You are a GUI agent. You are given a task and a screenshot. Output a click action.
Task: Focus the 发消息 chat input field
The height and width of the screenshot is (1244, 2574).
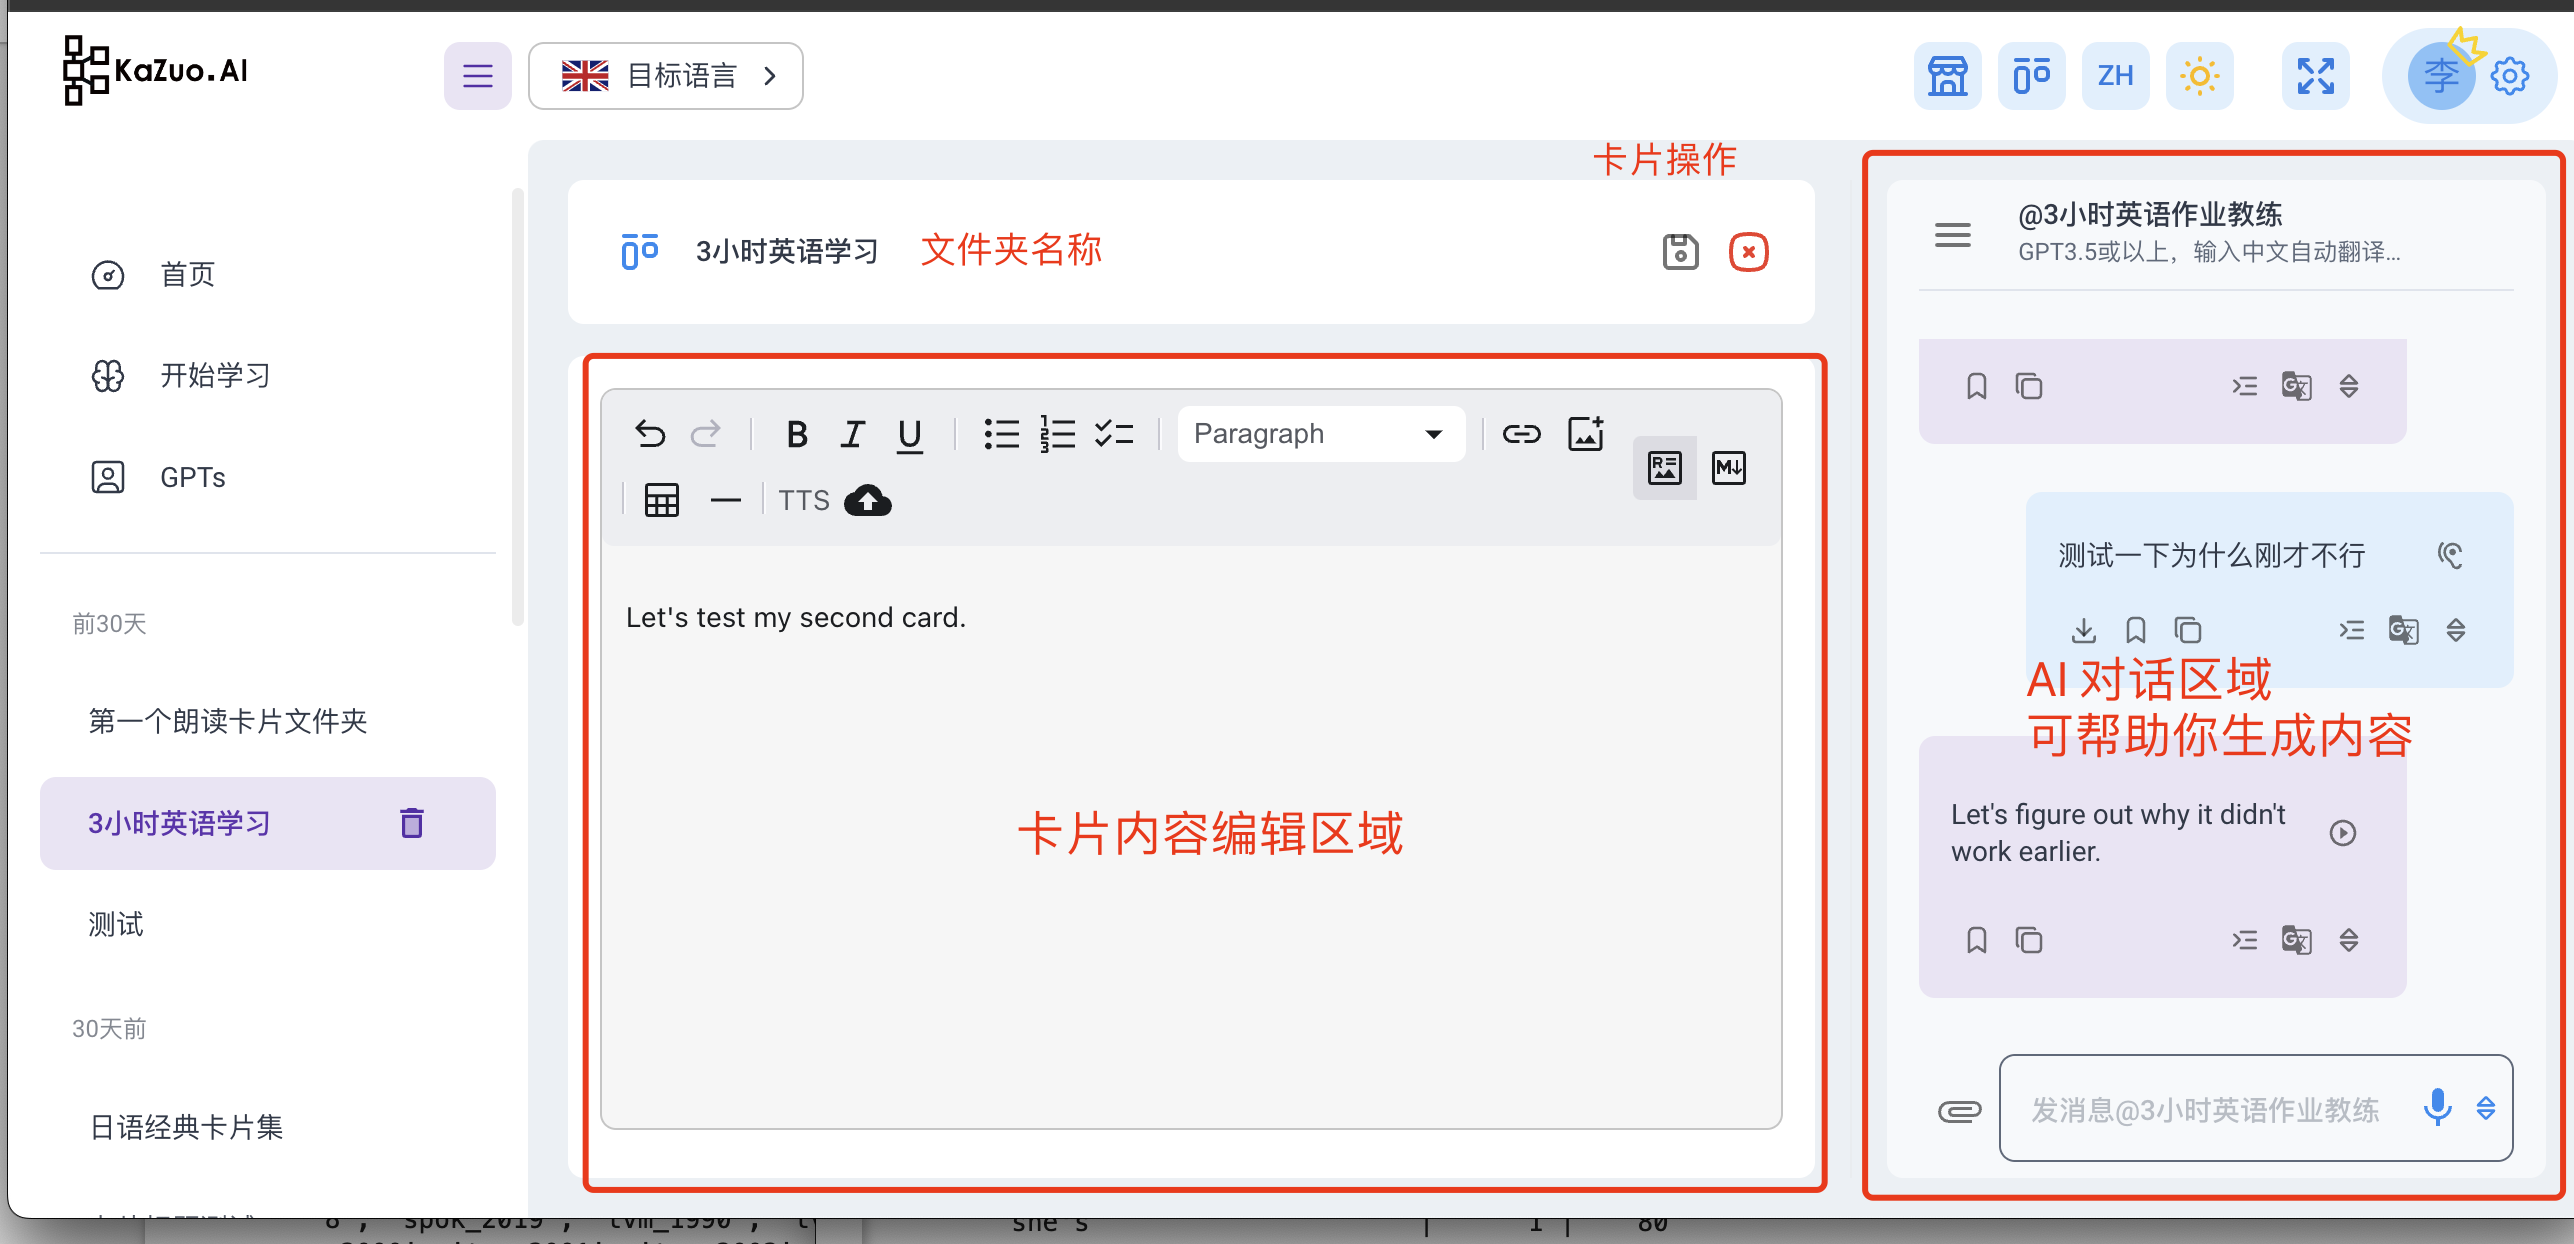coord(2205,1109)
